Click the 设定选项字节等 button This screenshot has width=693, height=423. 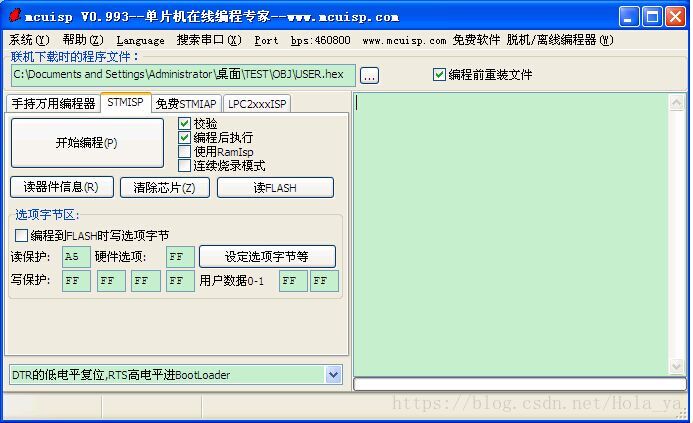click(x=267, y=256)
